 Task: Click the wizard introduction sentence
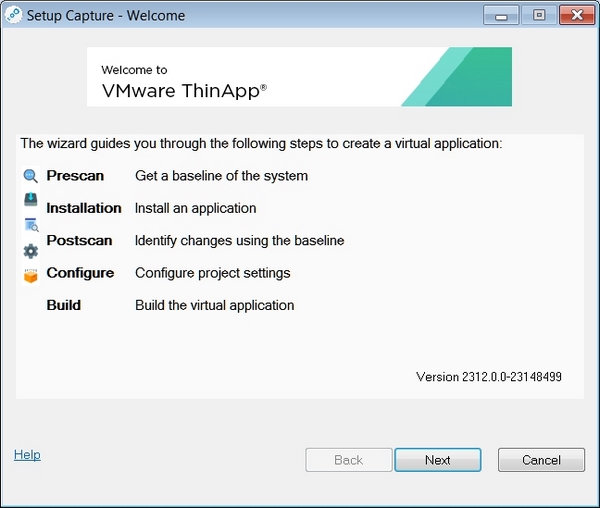coord(261,143)
